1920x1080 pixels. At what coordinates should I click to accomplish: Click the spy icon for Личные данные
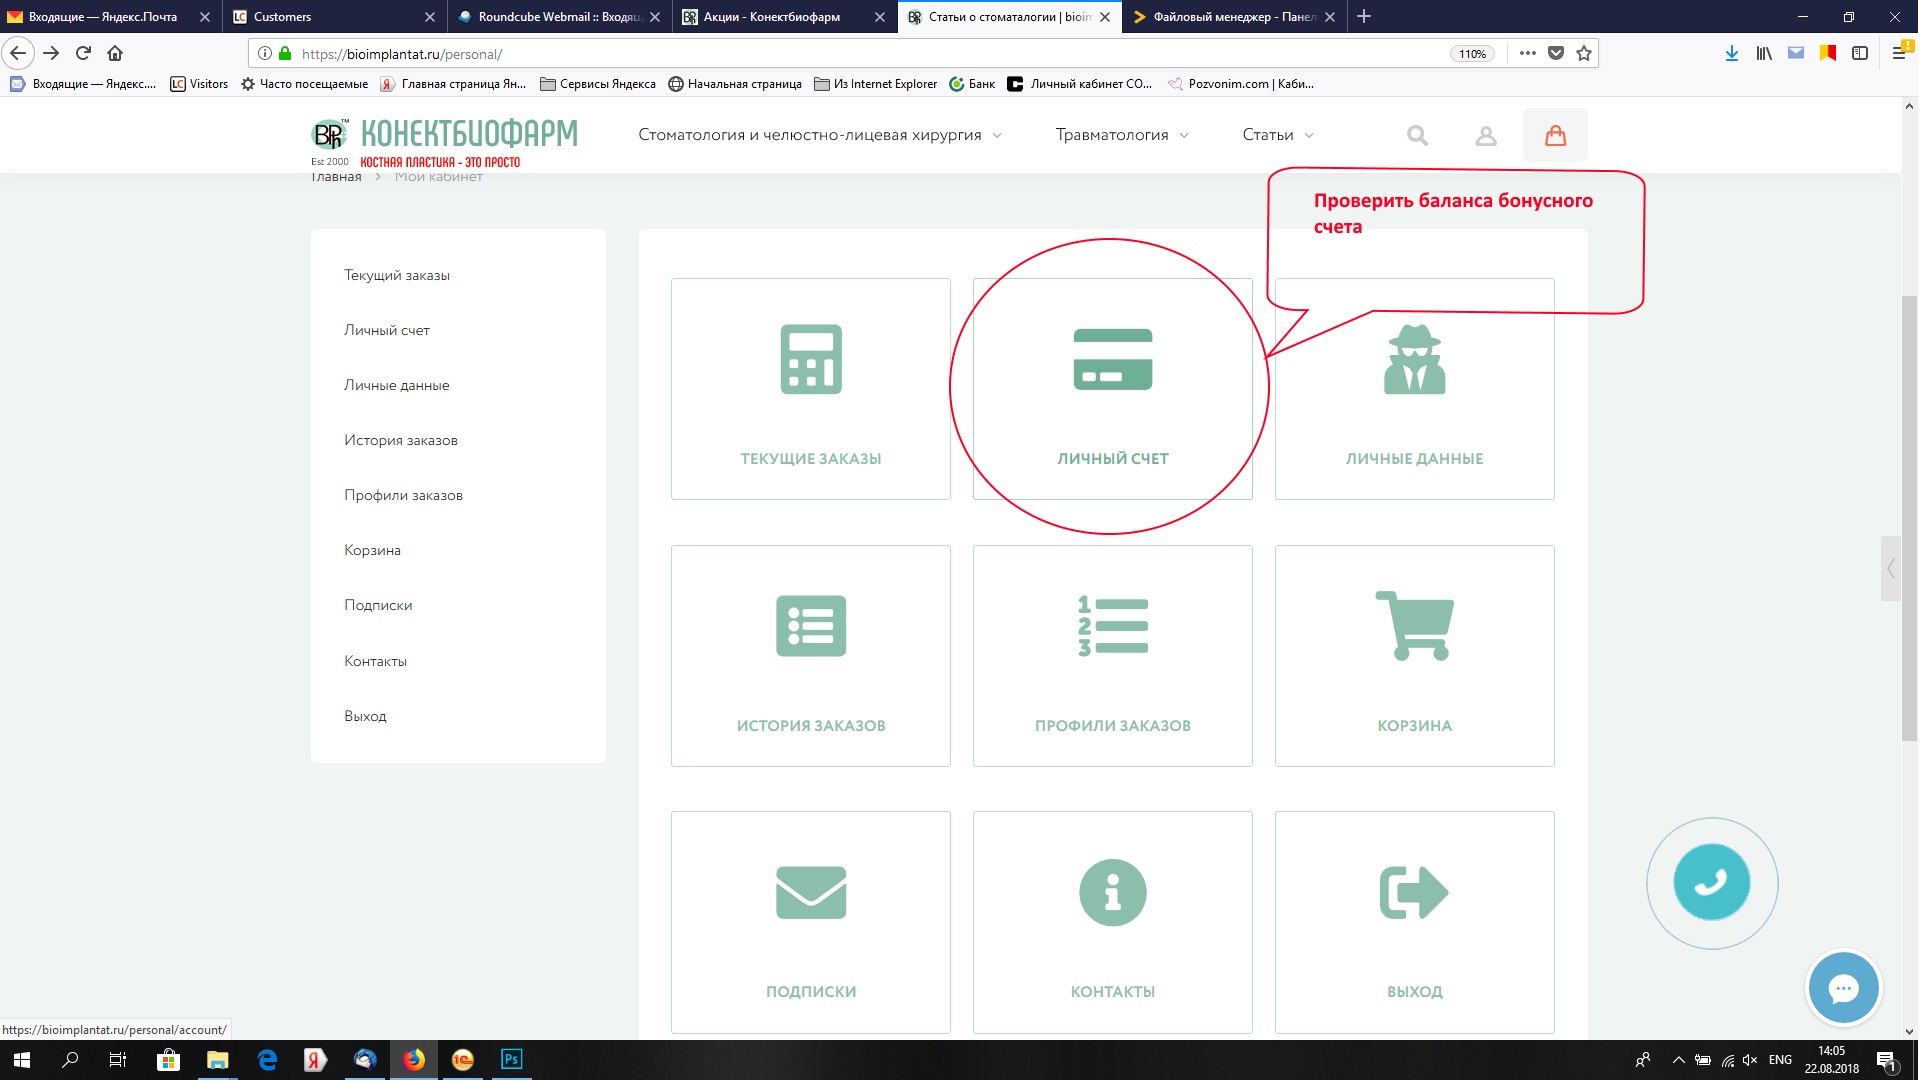(1414, 360)
